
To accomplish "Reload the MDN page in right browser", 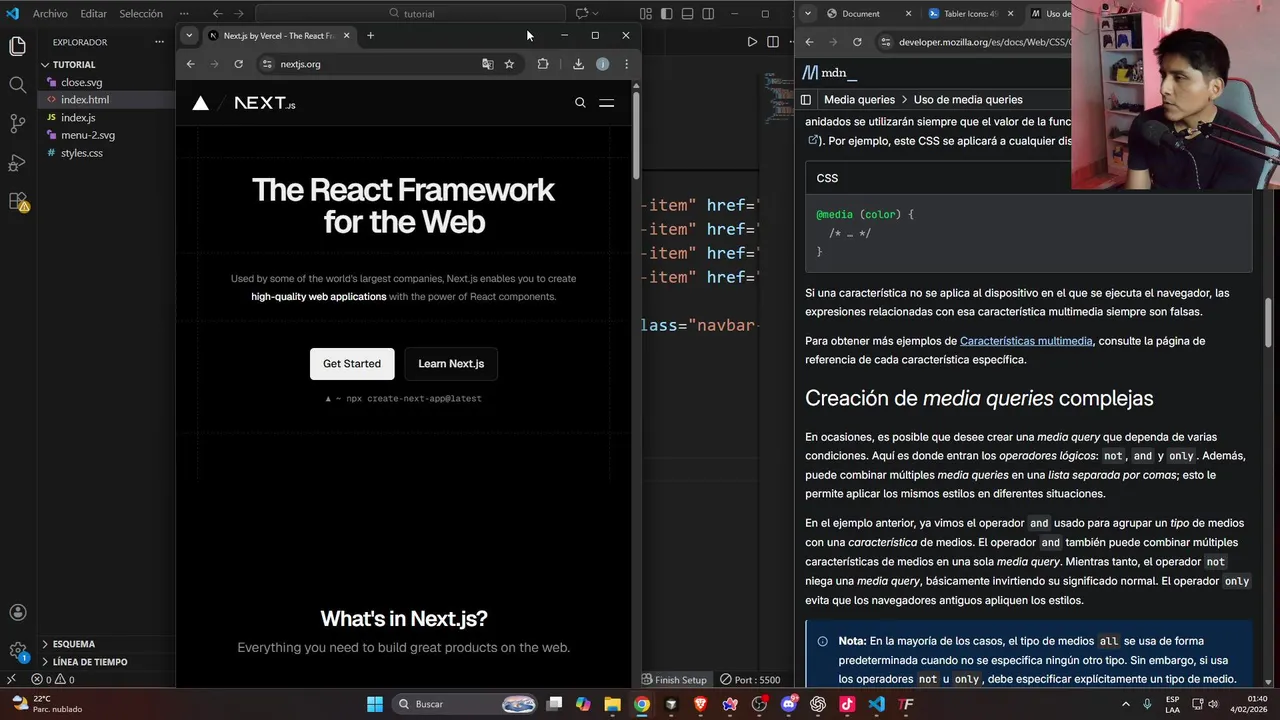I will [857, 42].
